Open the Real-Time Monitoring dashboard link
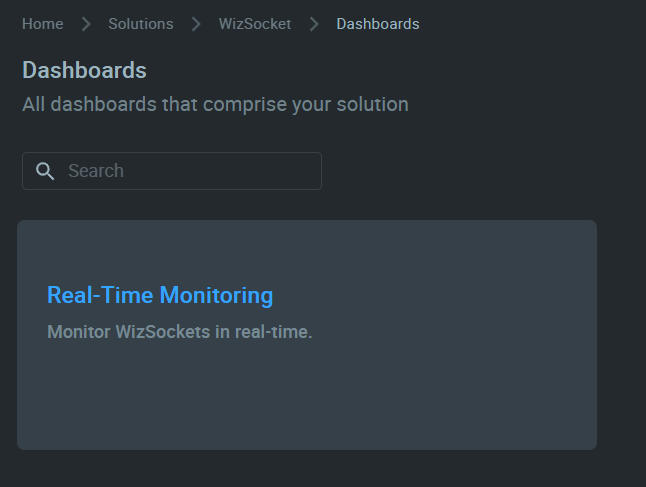The image size is (646, 487). coord(160,295)
